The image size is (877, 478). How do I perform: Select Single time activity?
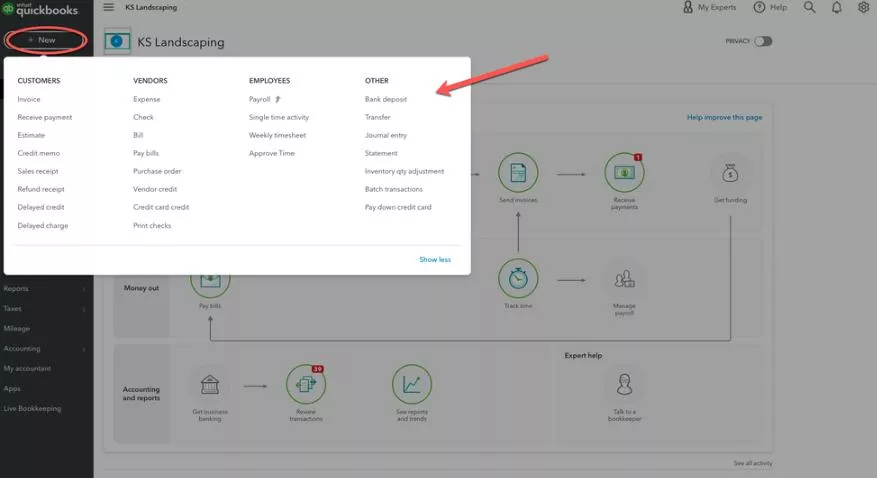point(279,117)
